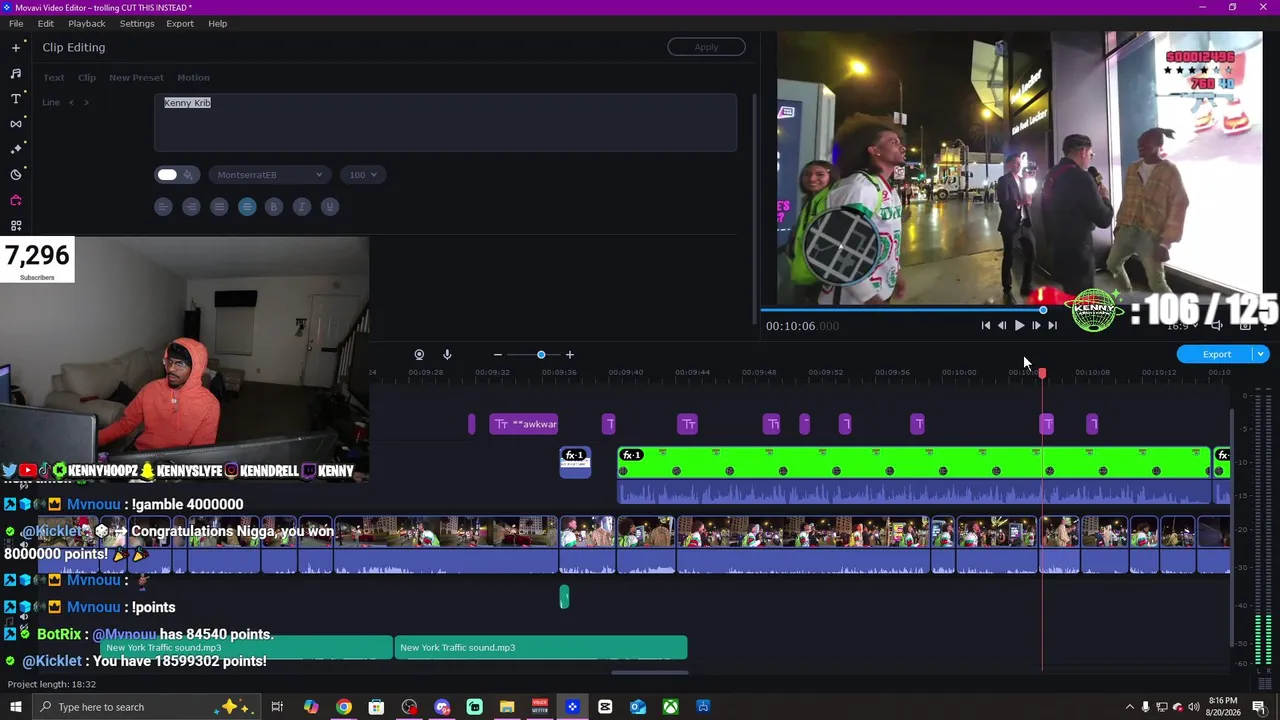The height and width of the screenshot is (720, 1280).
Task: Select the second New York Traffic sound.mp3 clip
Action: pos(541,647)
